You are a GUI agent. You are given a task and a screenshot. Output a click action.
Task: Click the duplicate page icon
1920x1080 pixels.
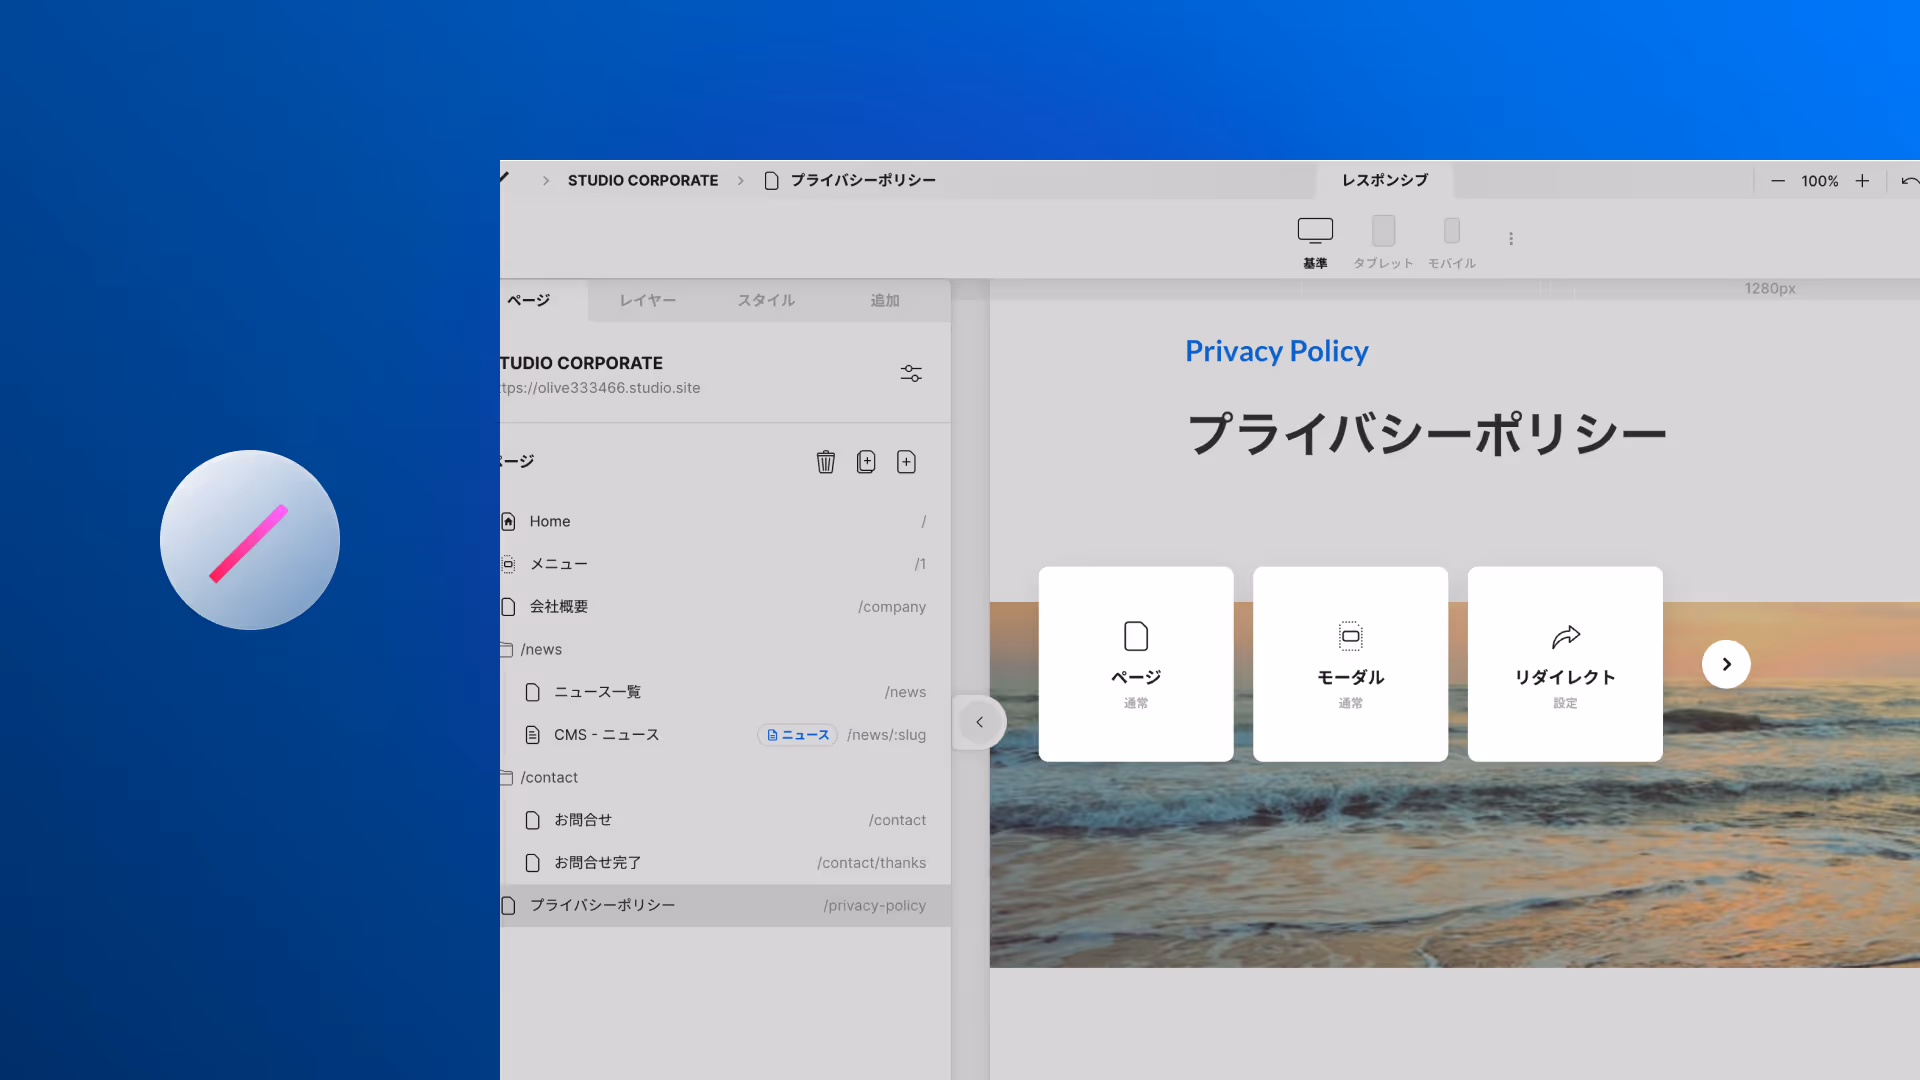click(x=866, y=462)
